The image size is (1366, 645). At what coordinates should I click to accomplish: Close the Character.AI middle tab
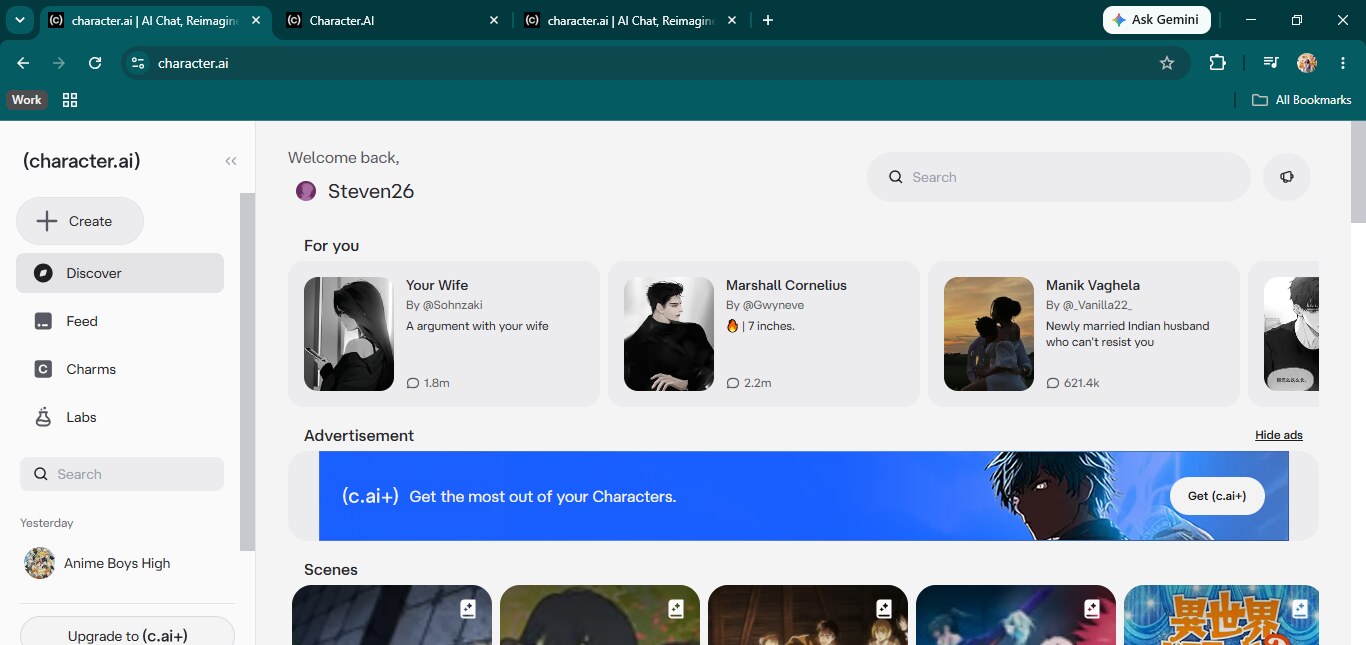pyautogui.click(x=493, y=20)
